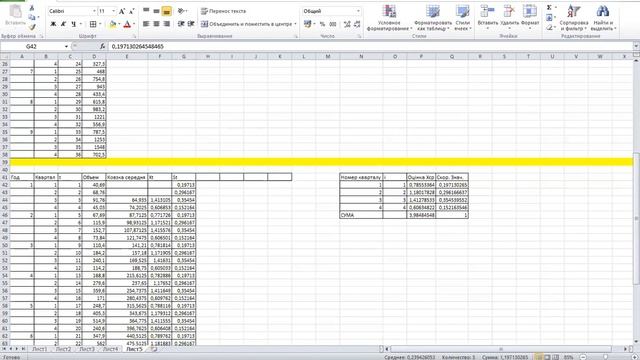Toggle italic (К) formatting
Image resolution: width=640 pixels, height=360 pixels.
(63, 24)
